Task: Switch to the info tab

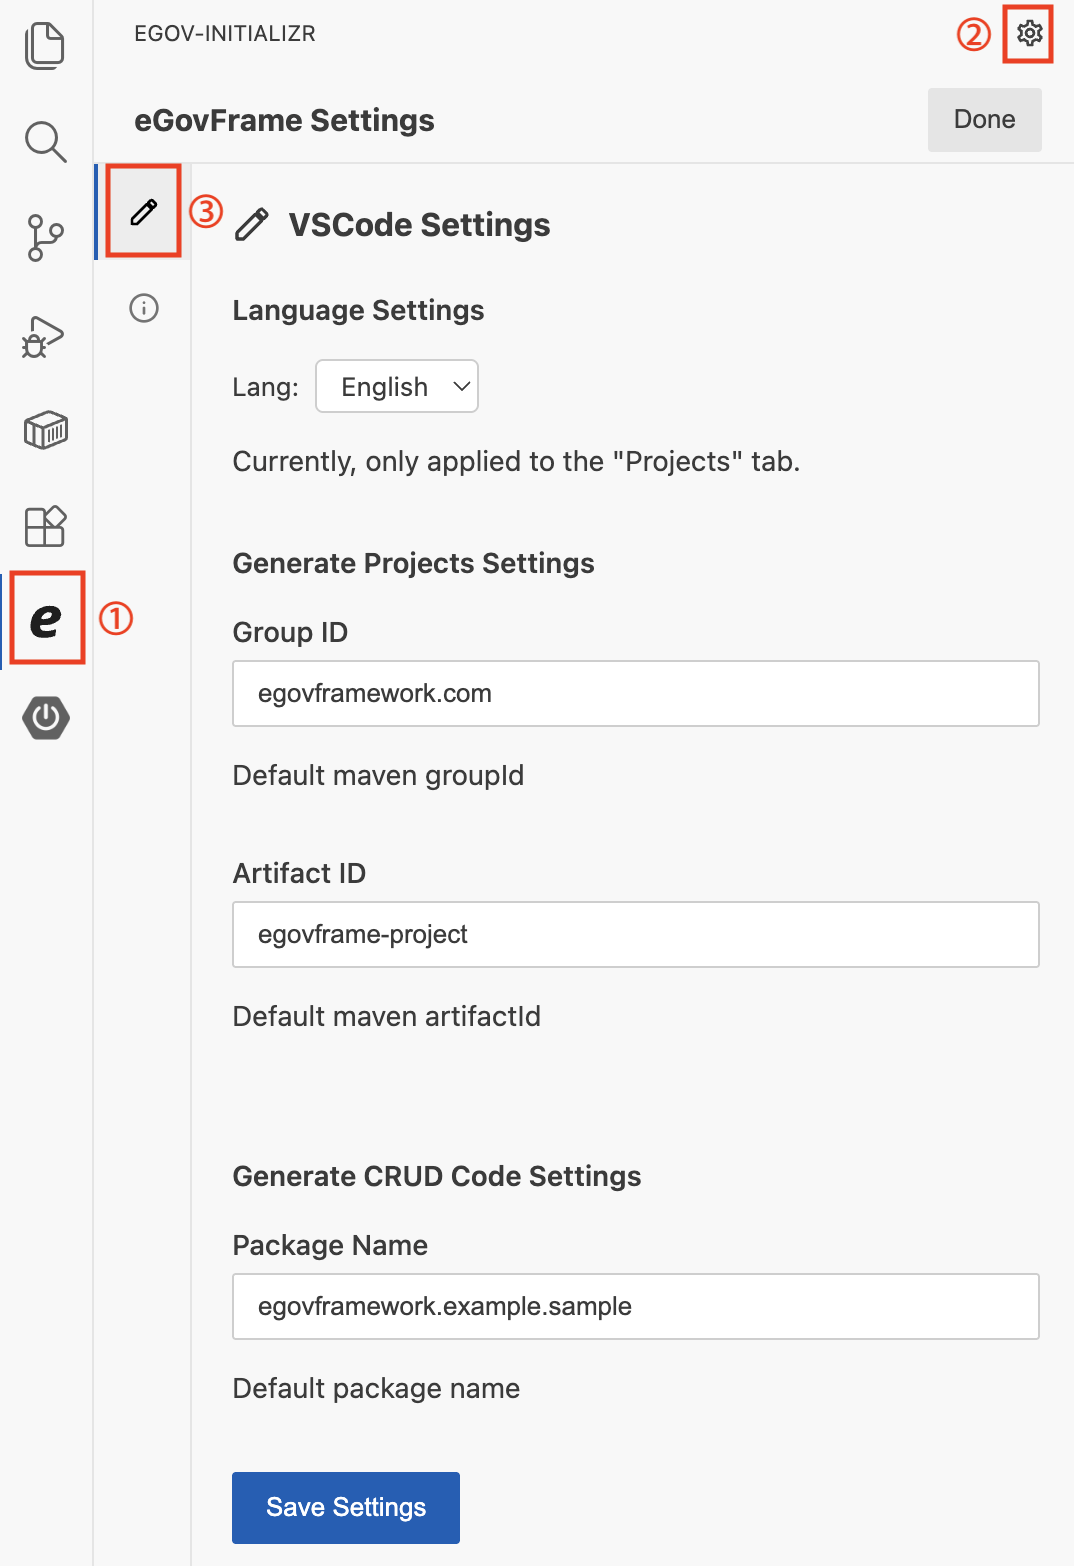Action: [144, 308]
